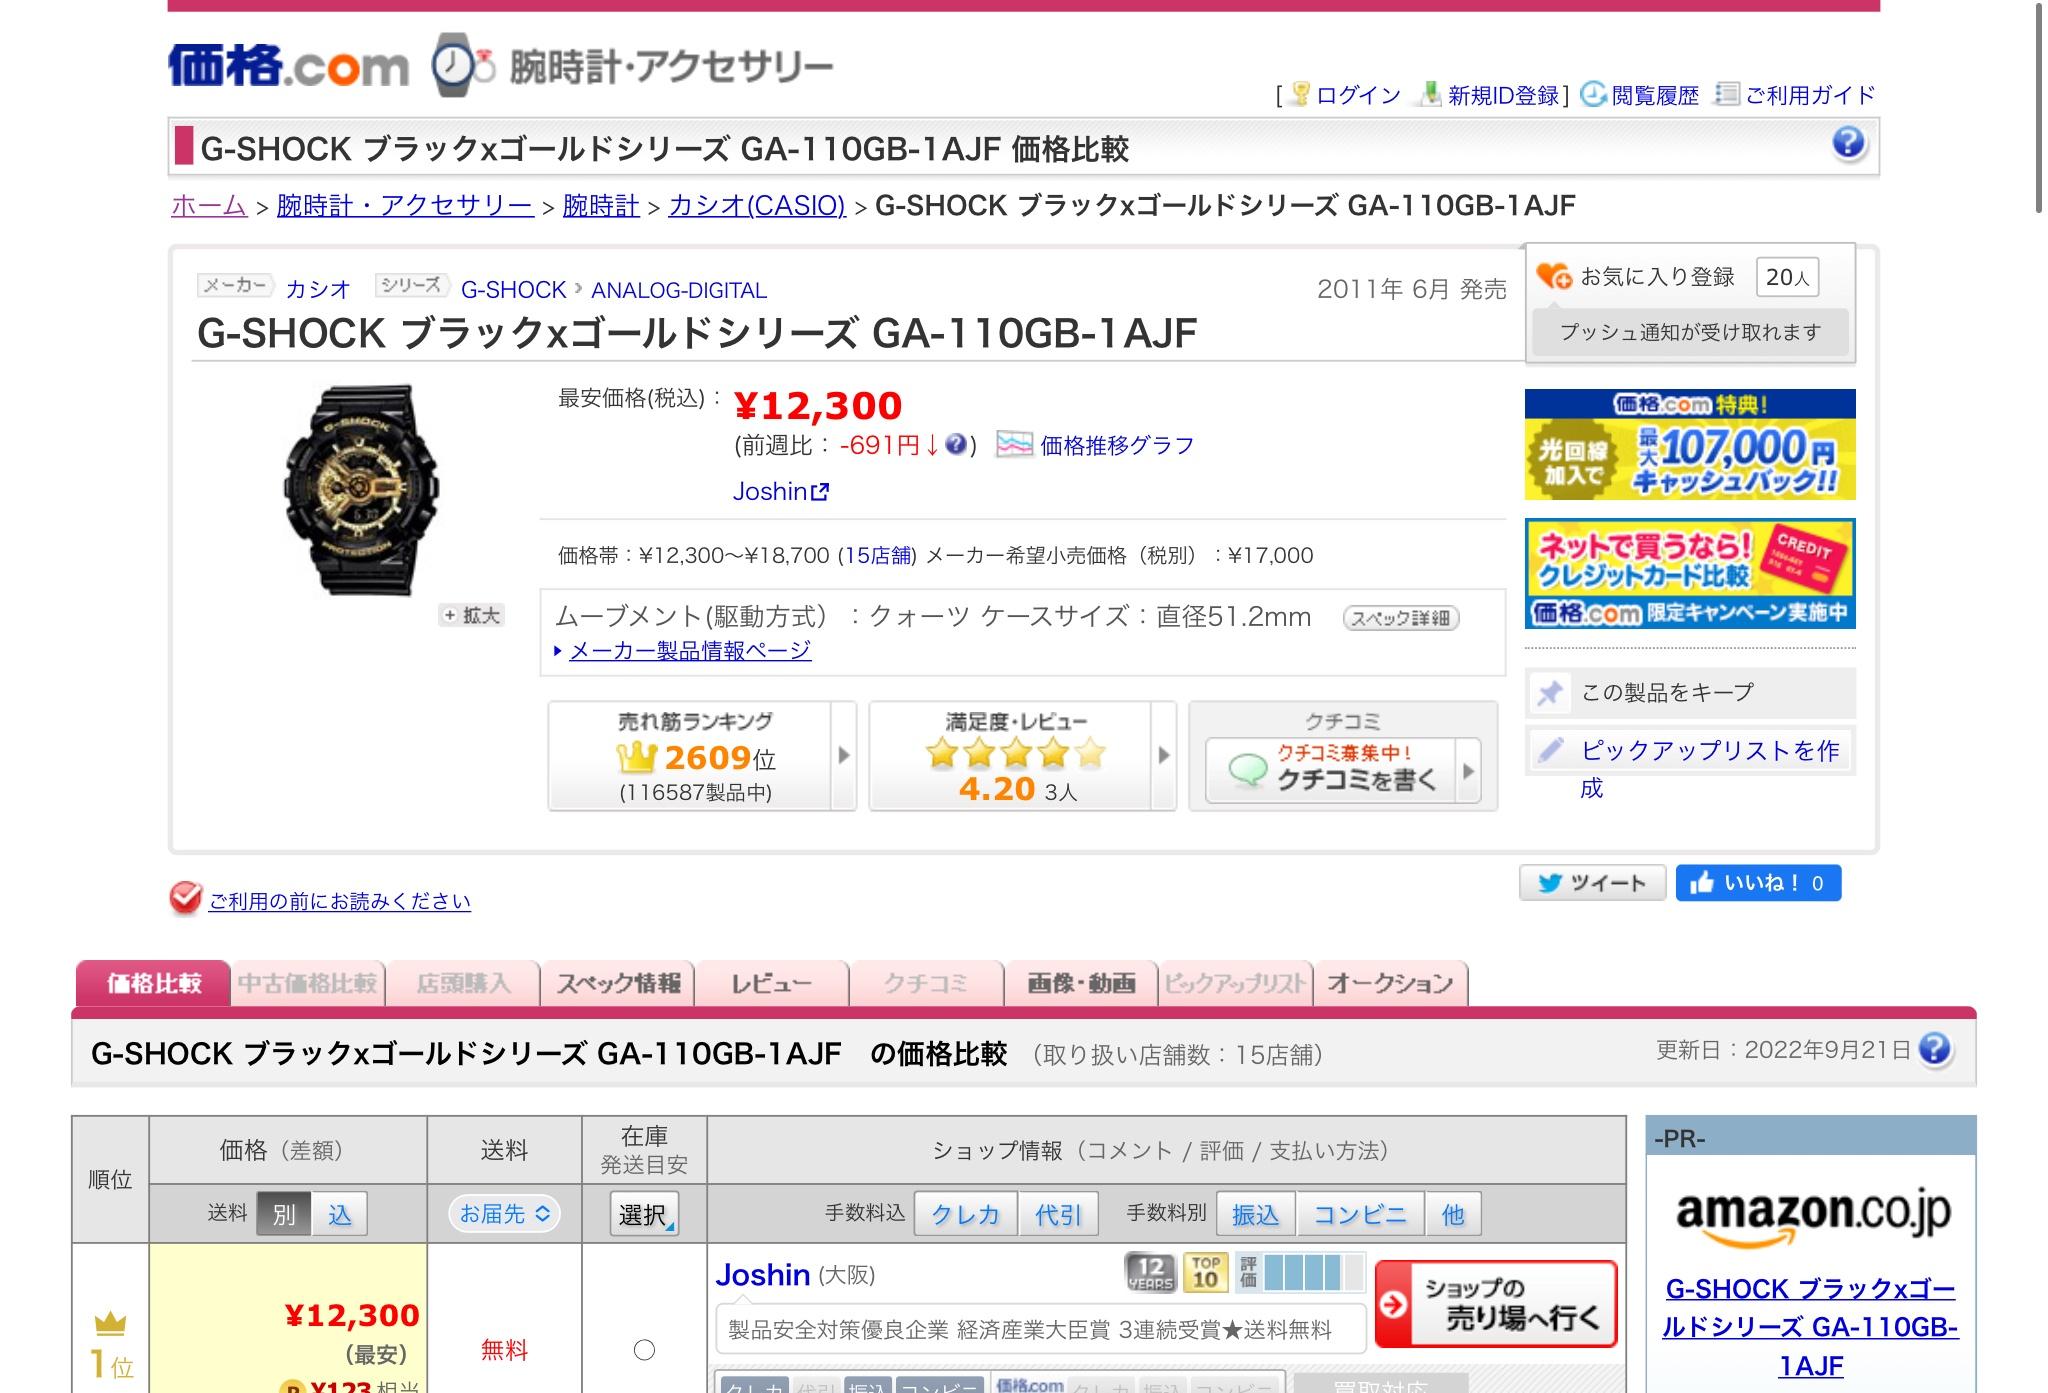Toggle shipping separate 別 option
2048x1393 pixels.
click(284, 1214)
